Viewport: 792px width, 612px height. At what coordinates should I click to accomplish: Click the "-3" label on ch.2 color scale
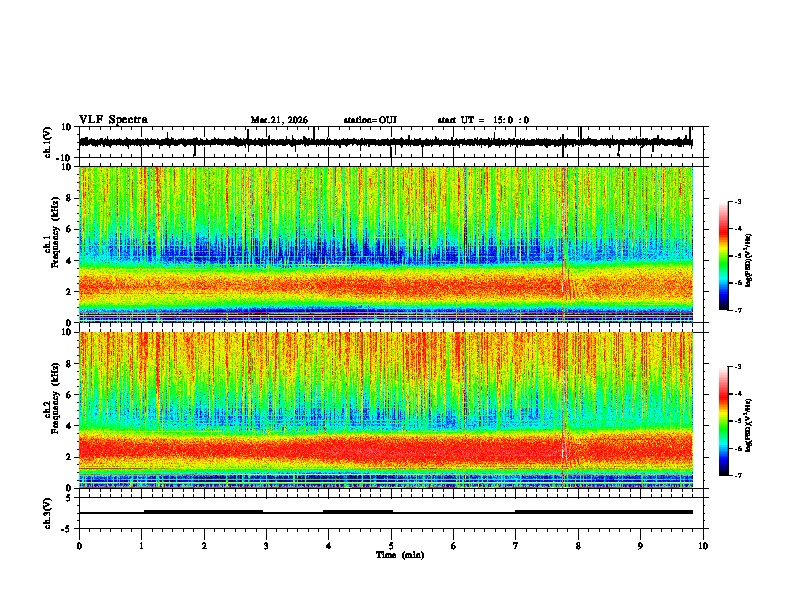click(x=737, y=367)
